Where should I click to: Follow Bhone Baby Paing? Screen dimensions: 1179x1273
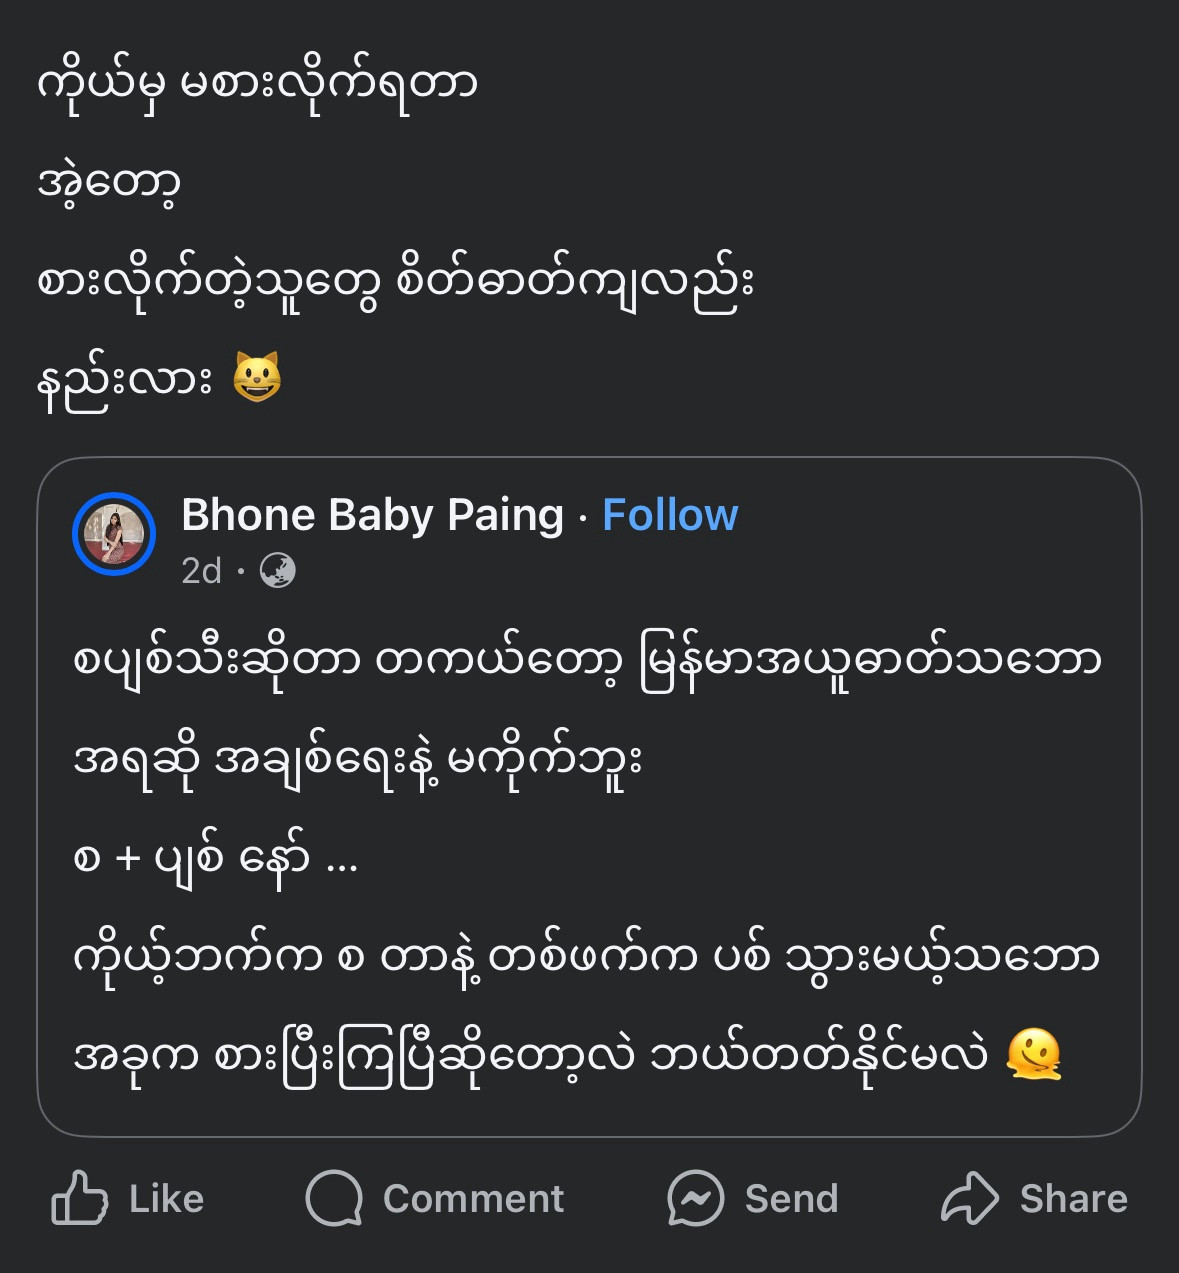pos(670,515)
